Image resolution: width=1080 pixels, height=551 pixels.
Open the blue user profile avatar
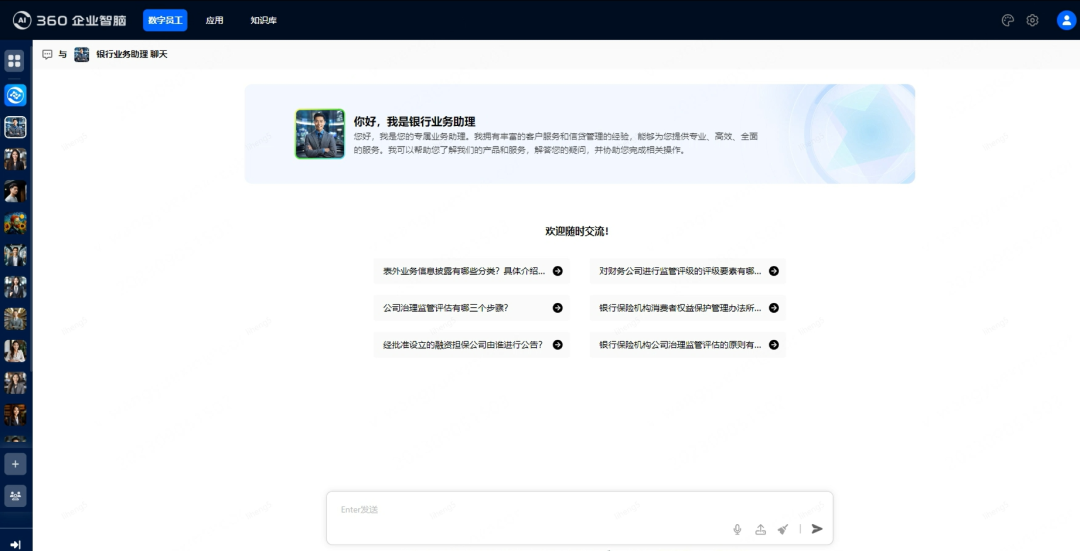1066,20
